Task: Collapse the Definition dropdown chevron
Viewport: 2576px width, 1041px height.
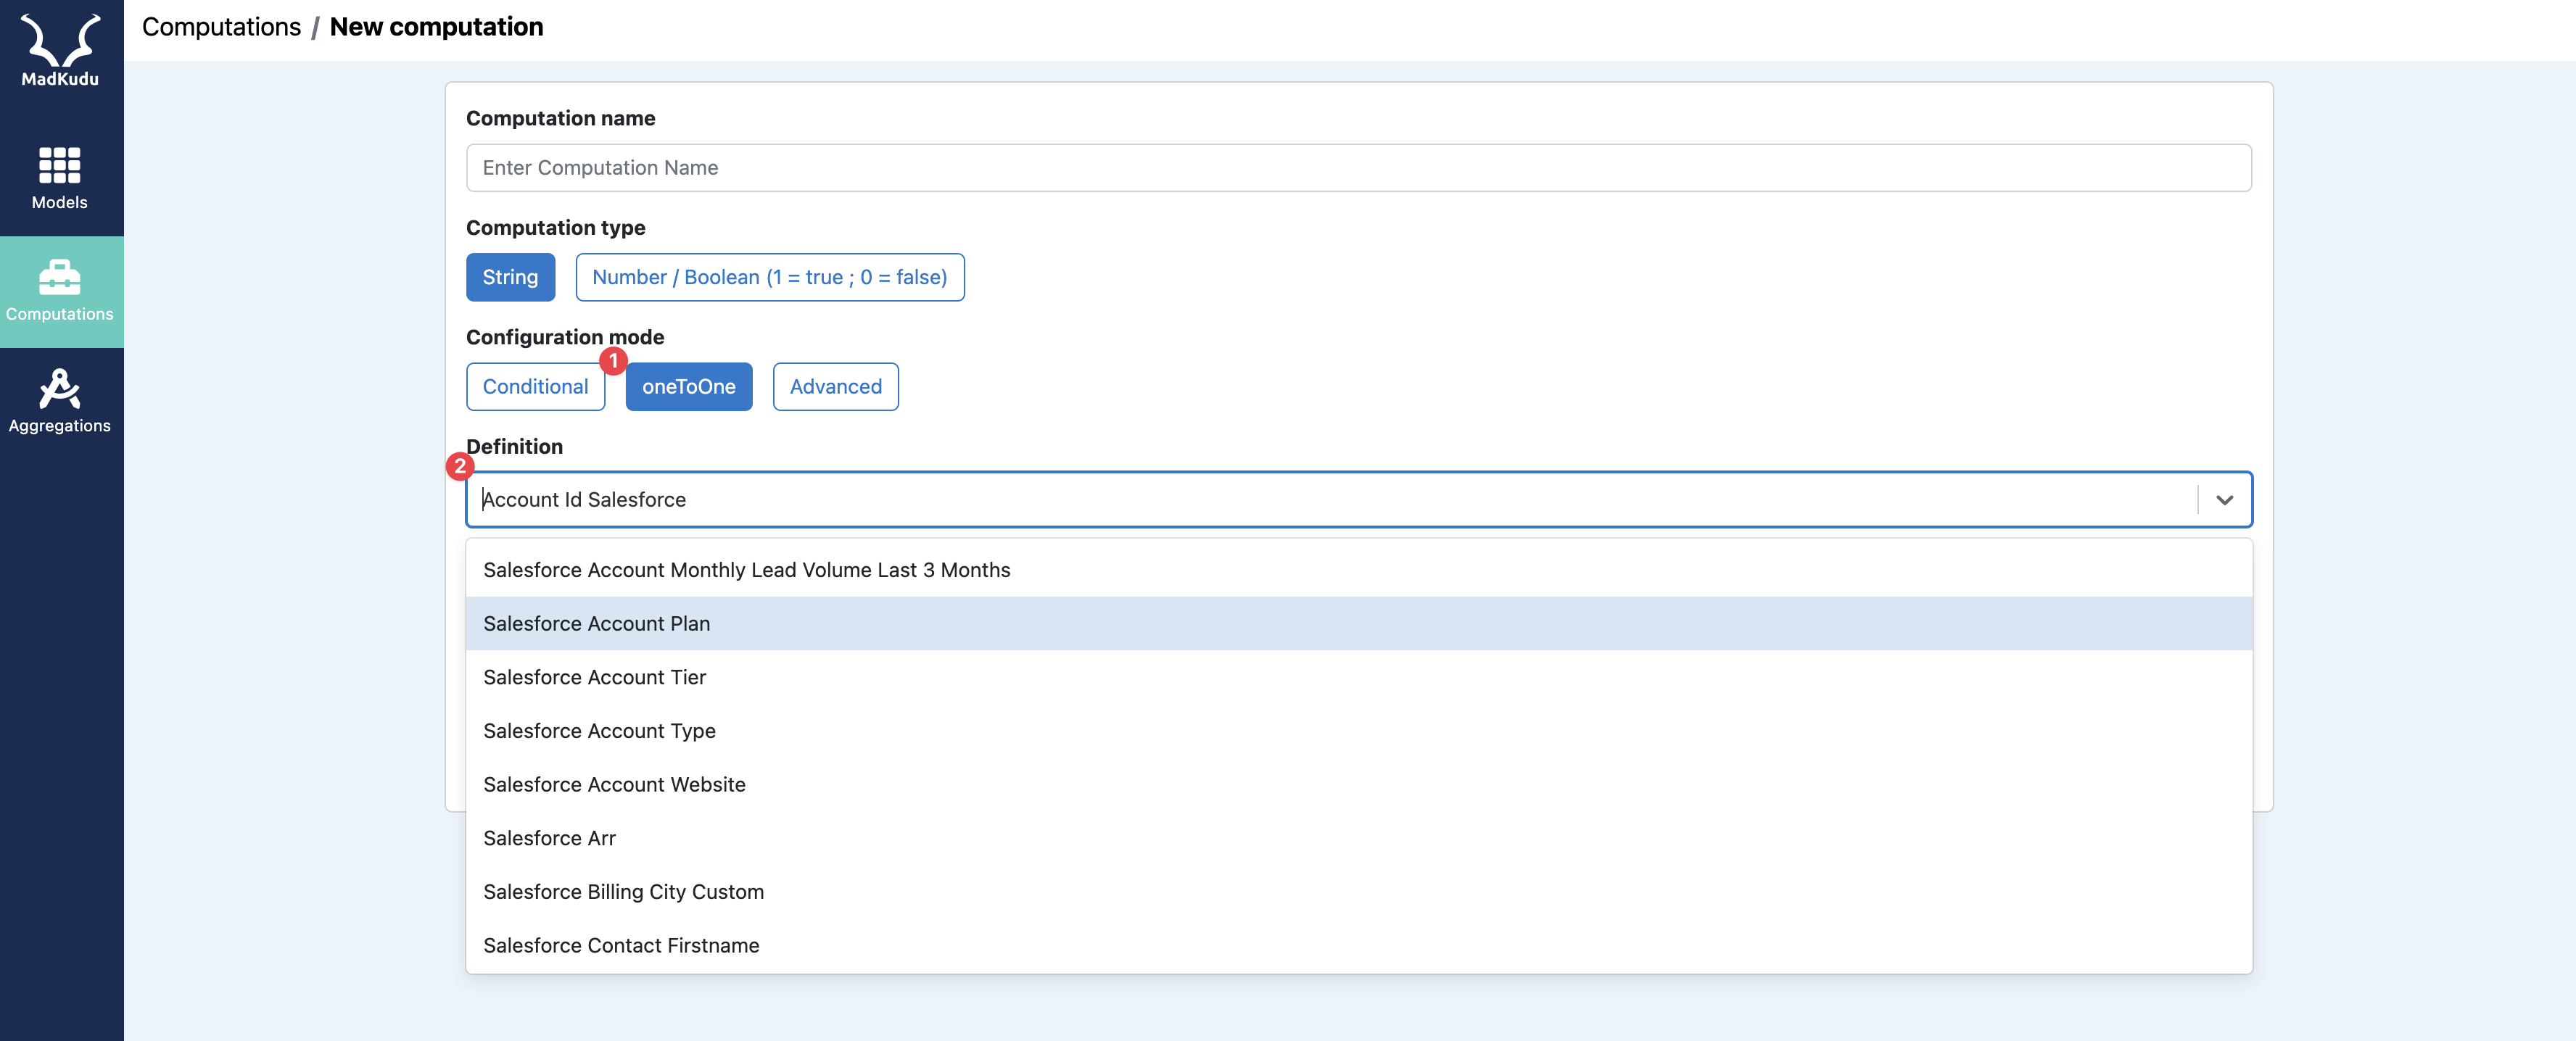Action: (x=2224, y=500)
